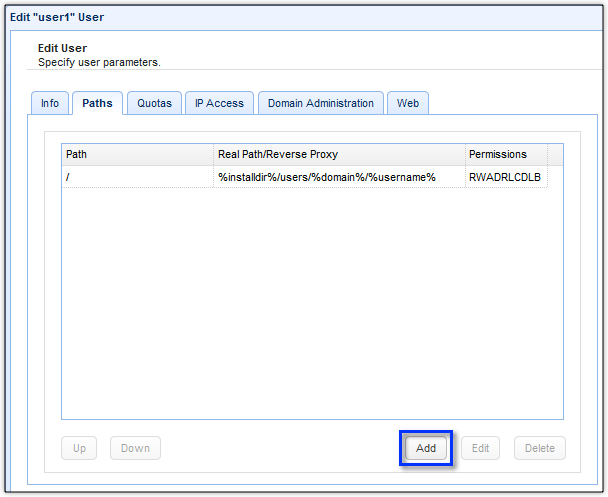Click the Add button
Image resolution: width=608 pixels, height=497 pixels.
tap(426, 448)
